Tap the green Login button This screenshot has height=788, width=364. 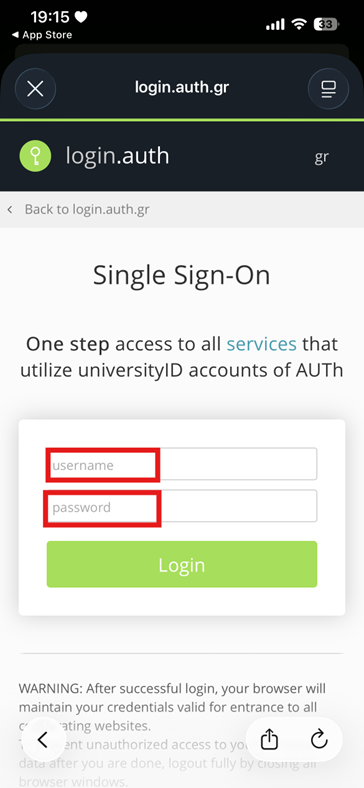(182, 564)
